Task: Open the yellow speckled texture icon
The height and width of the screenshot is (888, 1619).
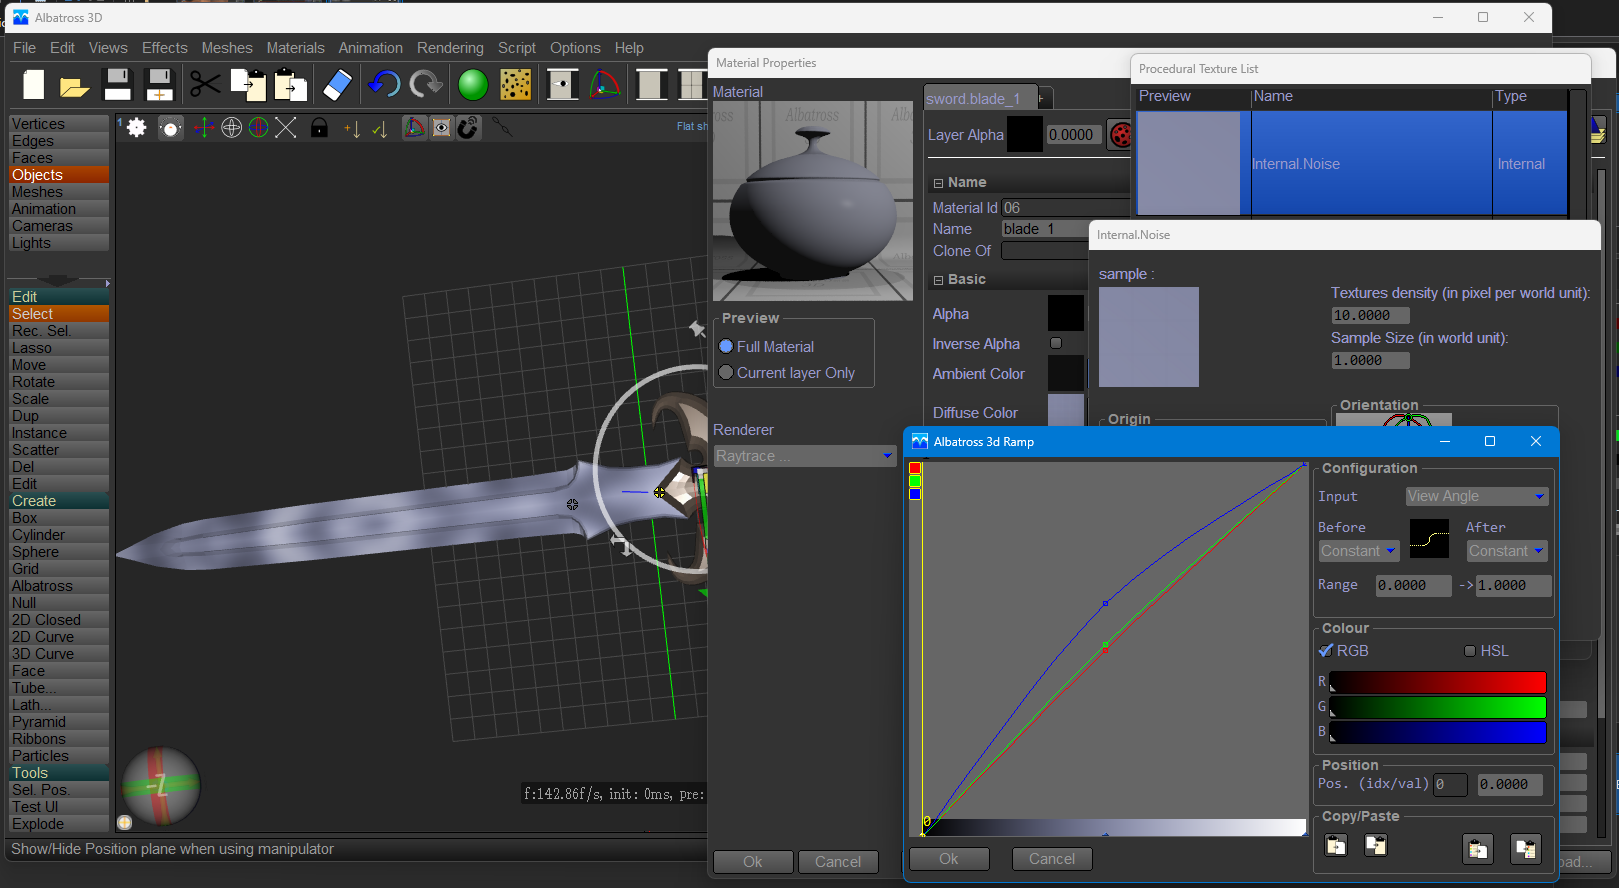Action: tap(515, 85)
